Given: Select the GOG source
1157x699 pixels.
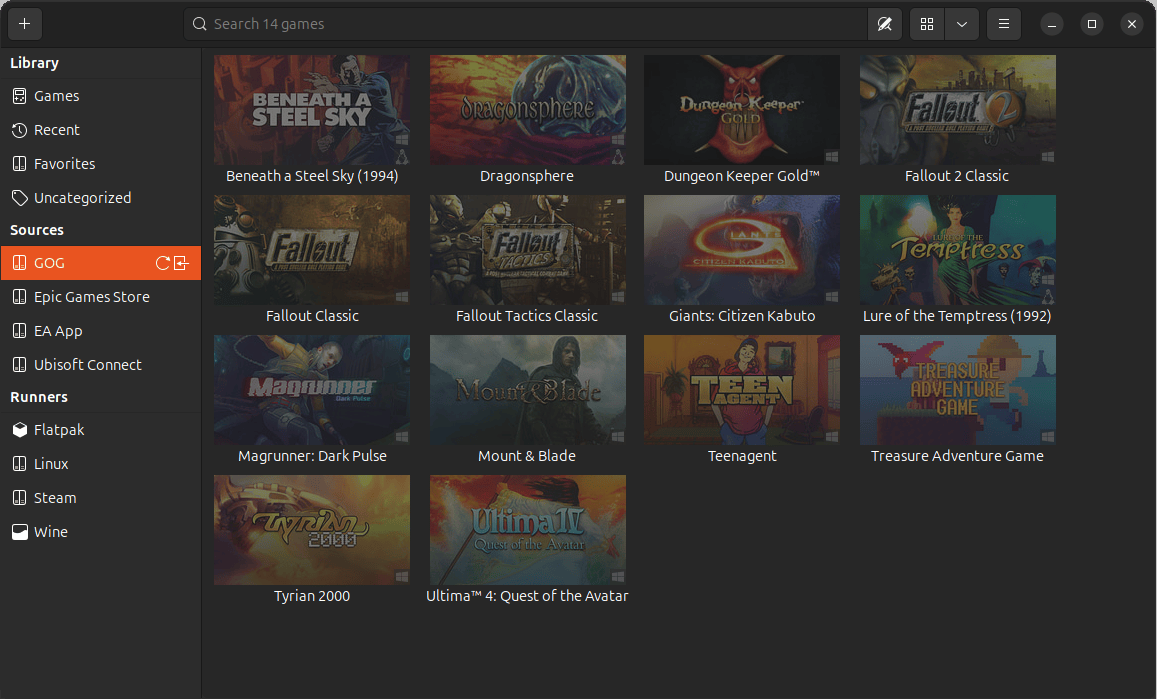Looking at the screenshot, I should coord(100,263).
